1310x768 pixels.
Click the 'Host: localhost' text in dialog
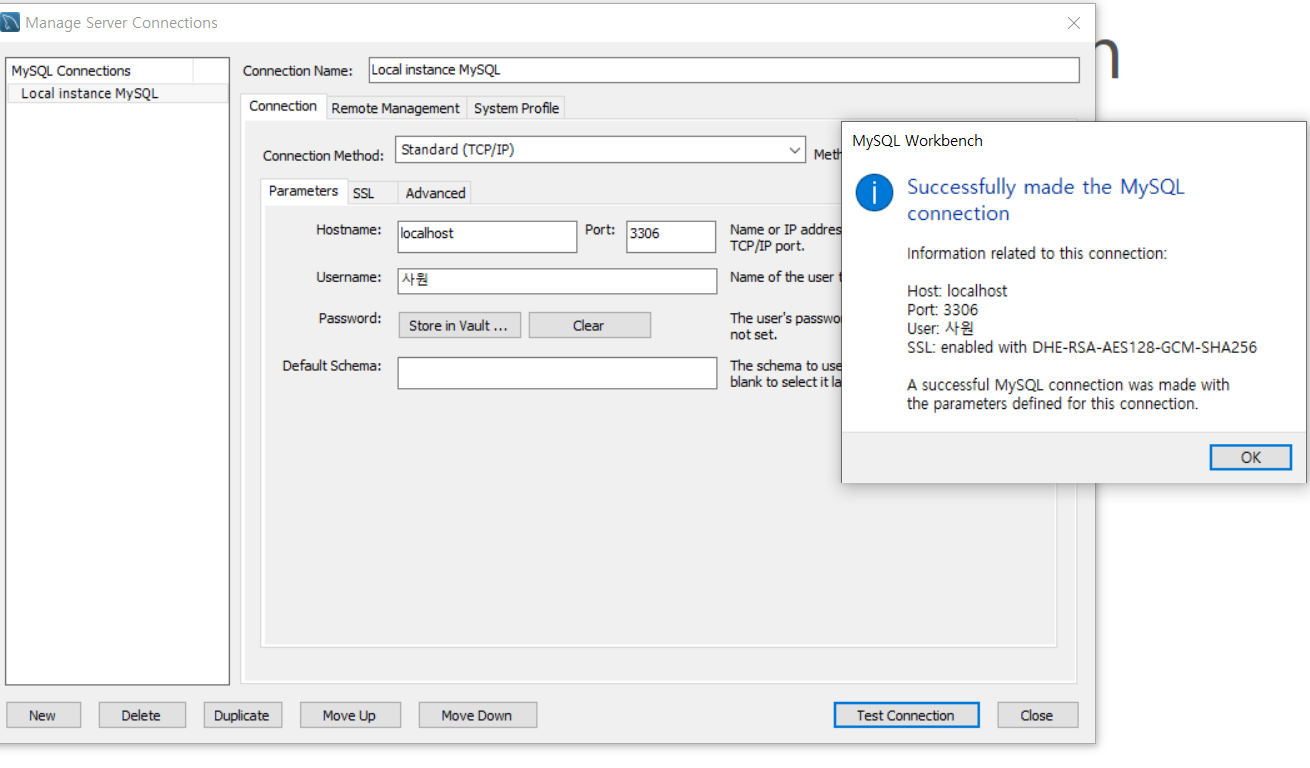[x=957, y=291]
